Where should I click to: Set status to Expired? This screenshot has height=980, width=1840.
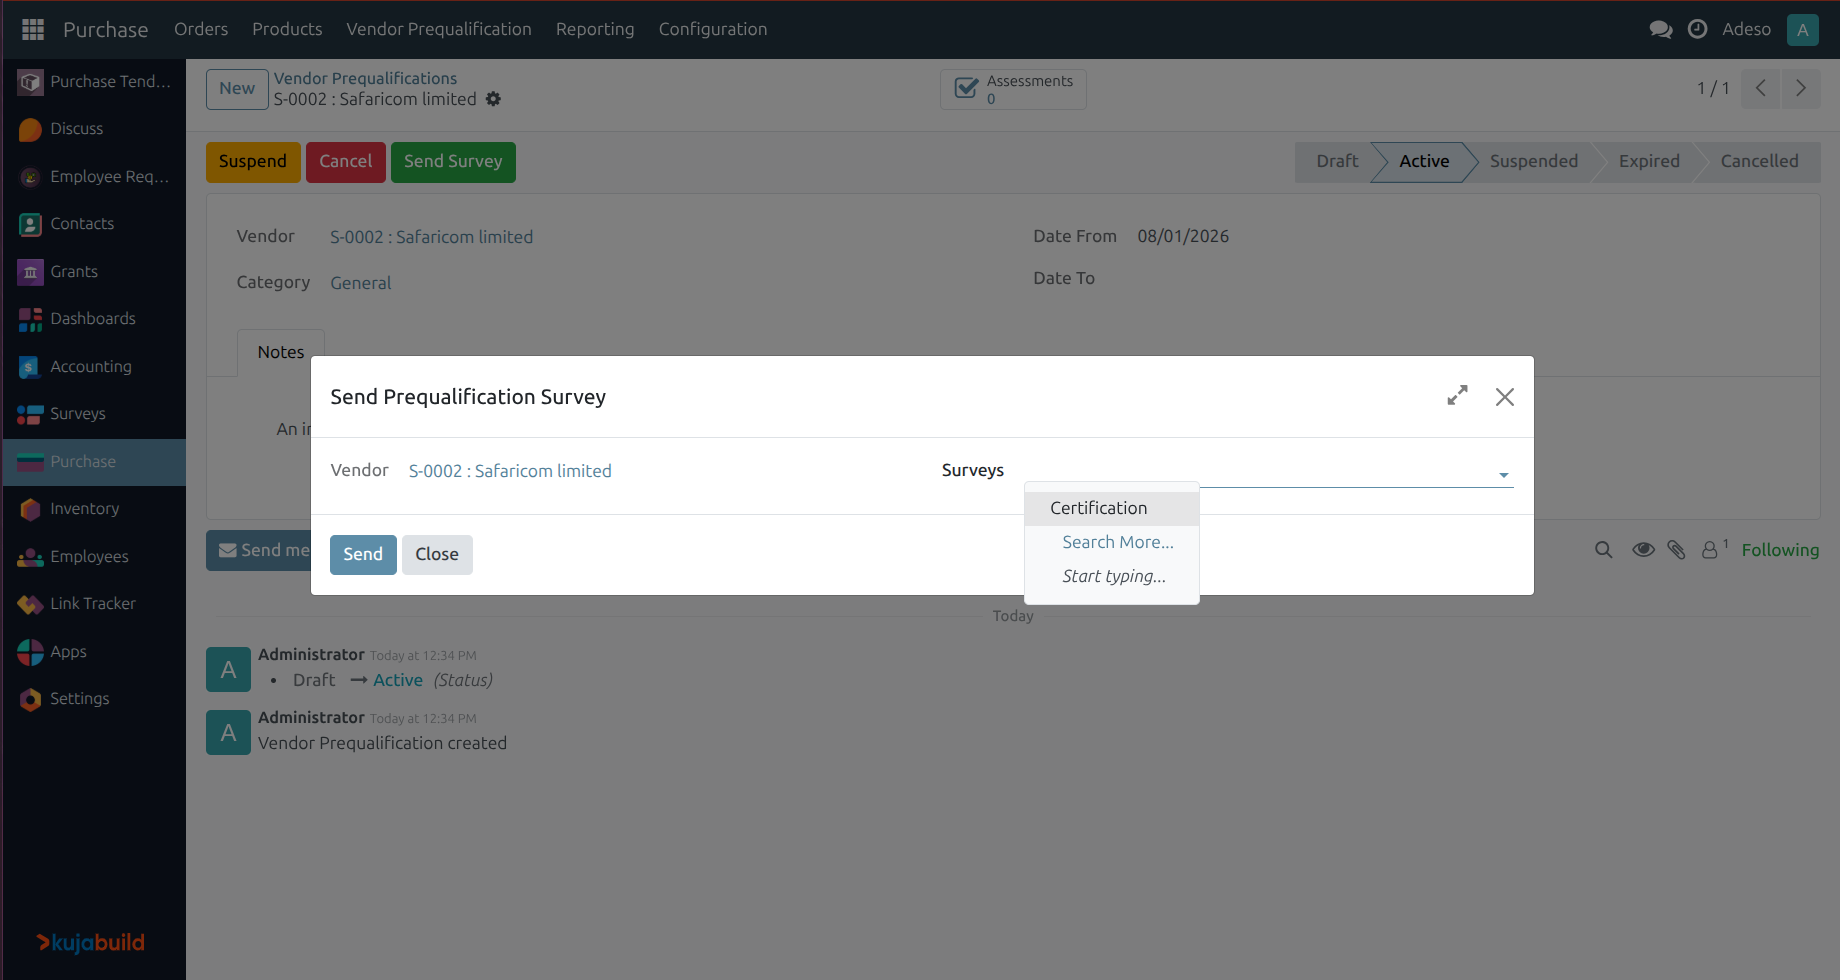click(x=1649, y=162)
